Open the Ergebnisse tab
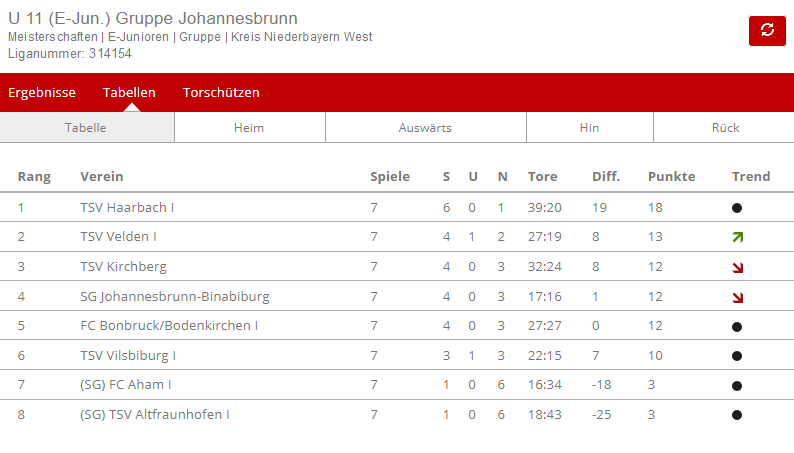The height and width of the screenshot is (453, 794). [x=42, y=92]
